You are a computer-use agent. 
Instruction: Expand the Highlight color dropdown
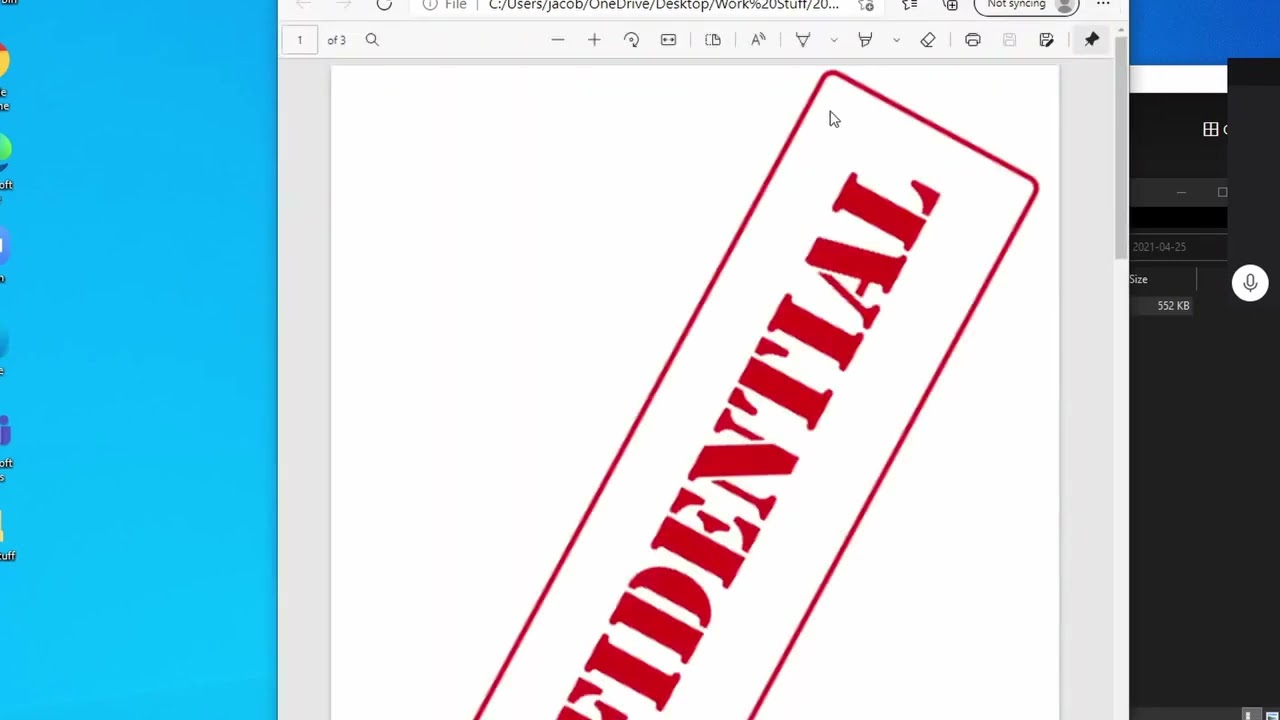point(896,40)
